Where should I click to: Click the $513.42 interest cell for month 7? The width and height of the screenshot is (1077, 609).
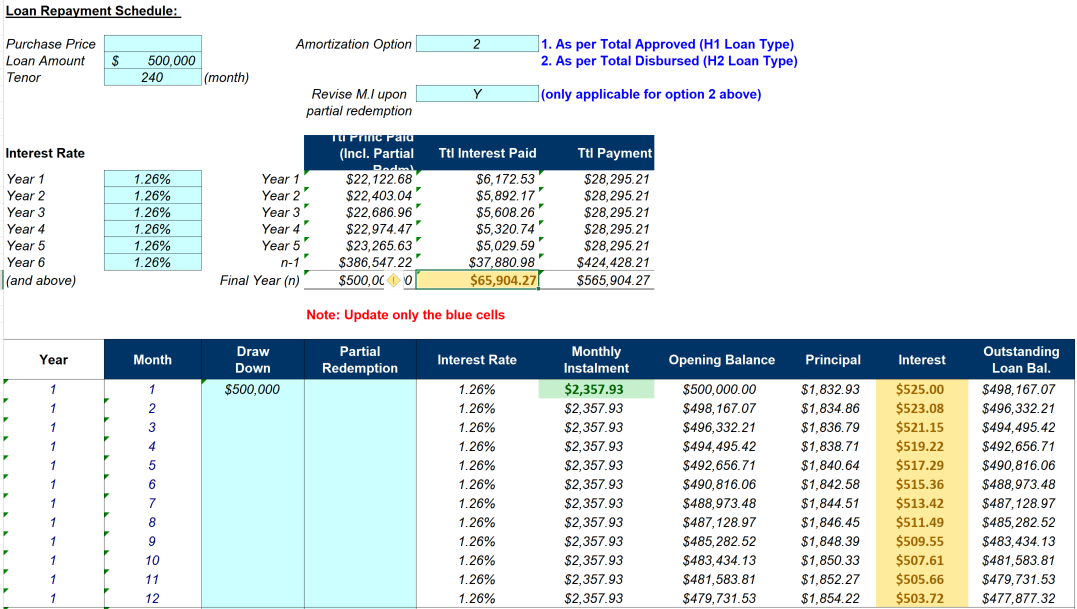(920, 503)
